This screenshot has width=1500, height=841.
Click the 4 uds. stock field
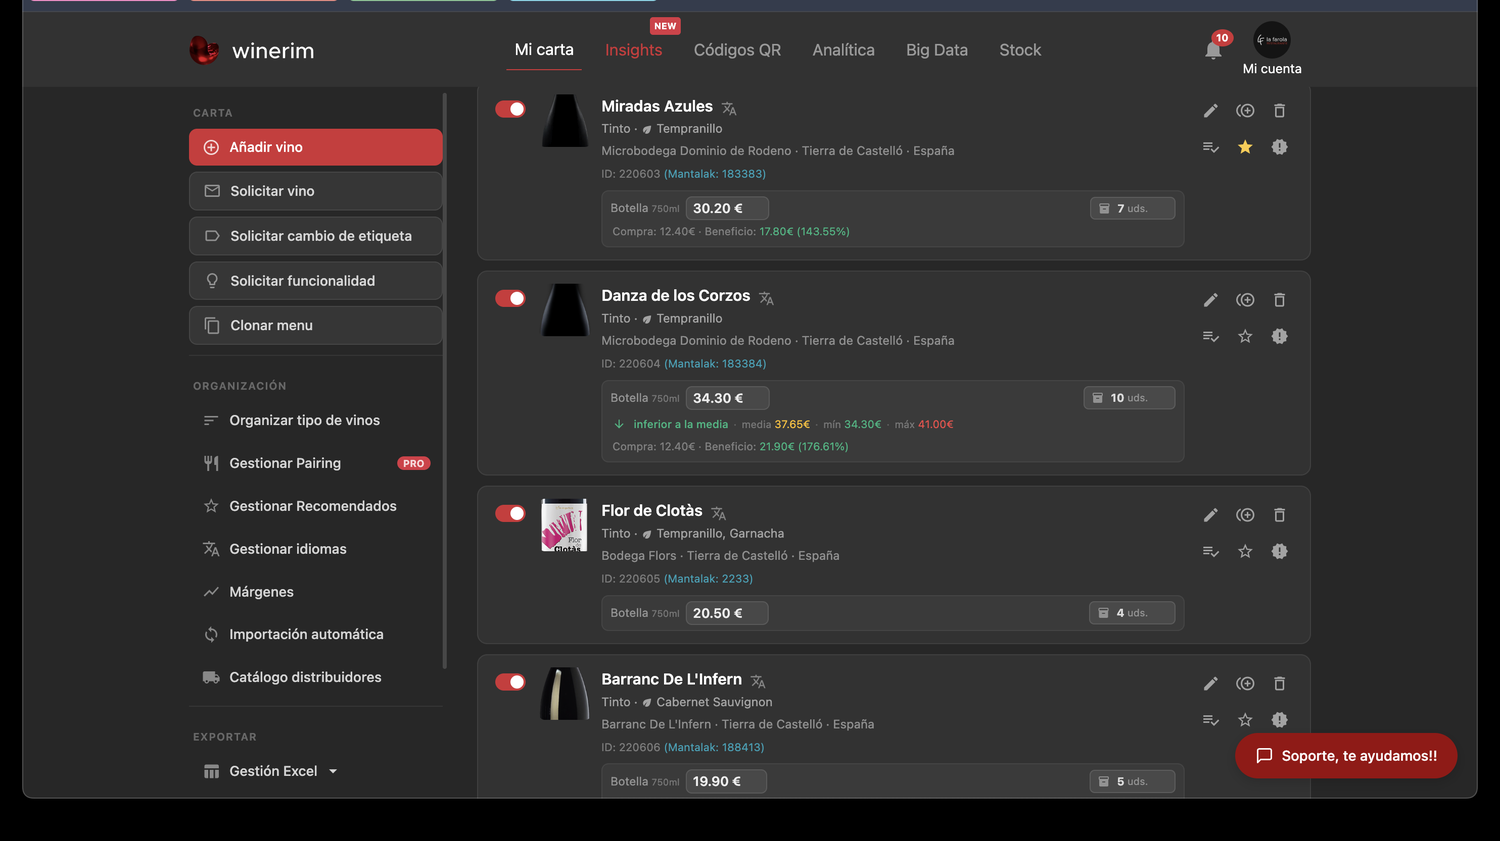point(1132,613)
